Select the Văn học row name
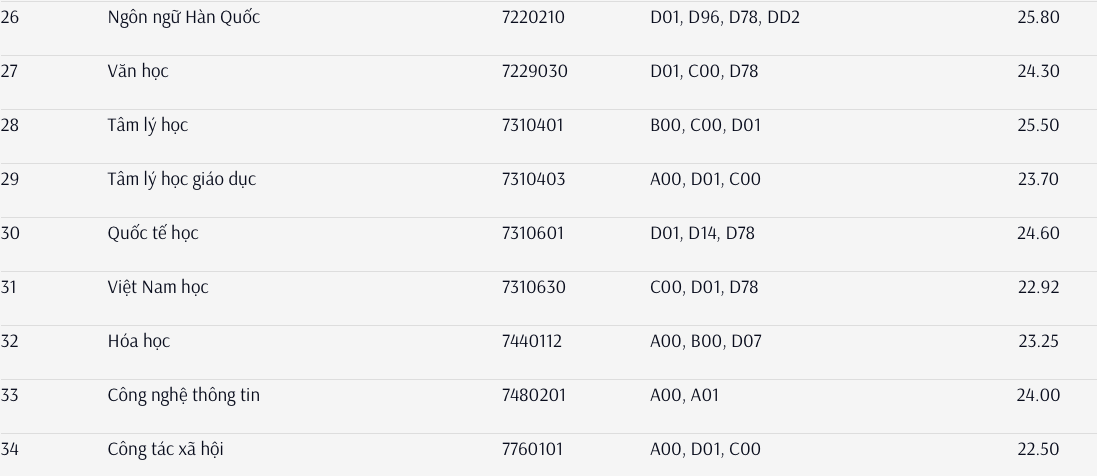The width and height of the screenshot is (1097, 476). click(x=138, y=72)
